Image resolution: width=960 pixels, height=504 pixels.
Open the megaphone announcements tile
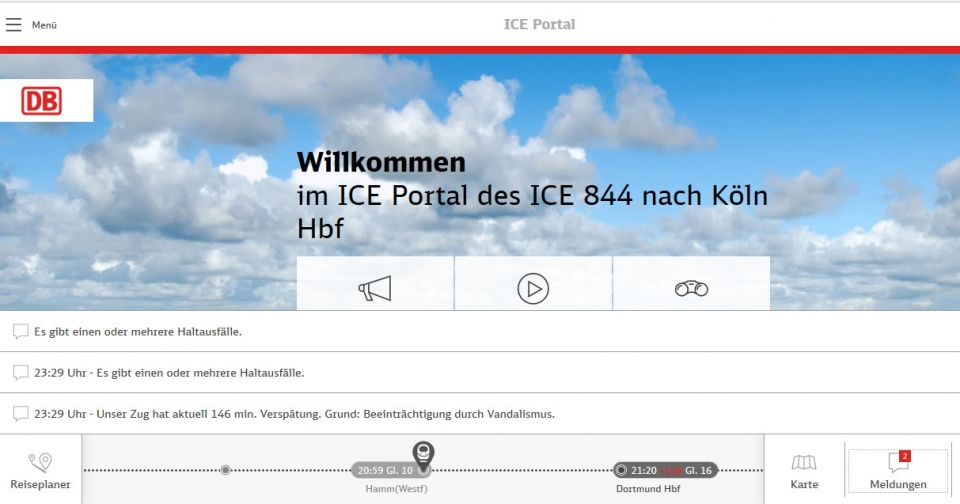[375, 284]
